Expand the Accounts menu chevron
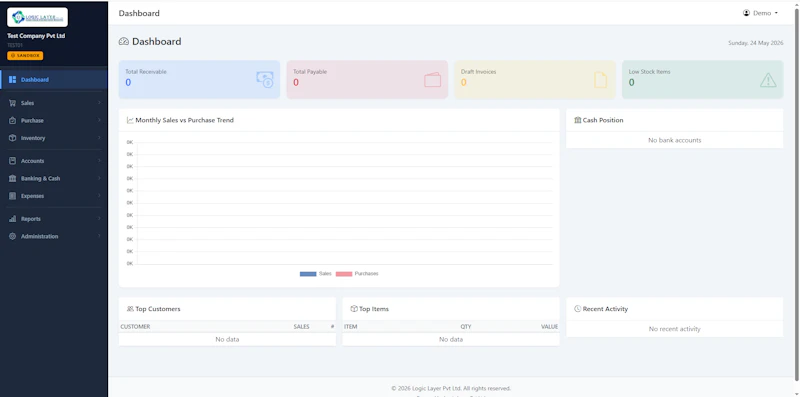Image resolution: width=800 pixels, height=397 pixels. [99, 161]
